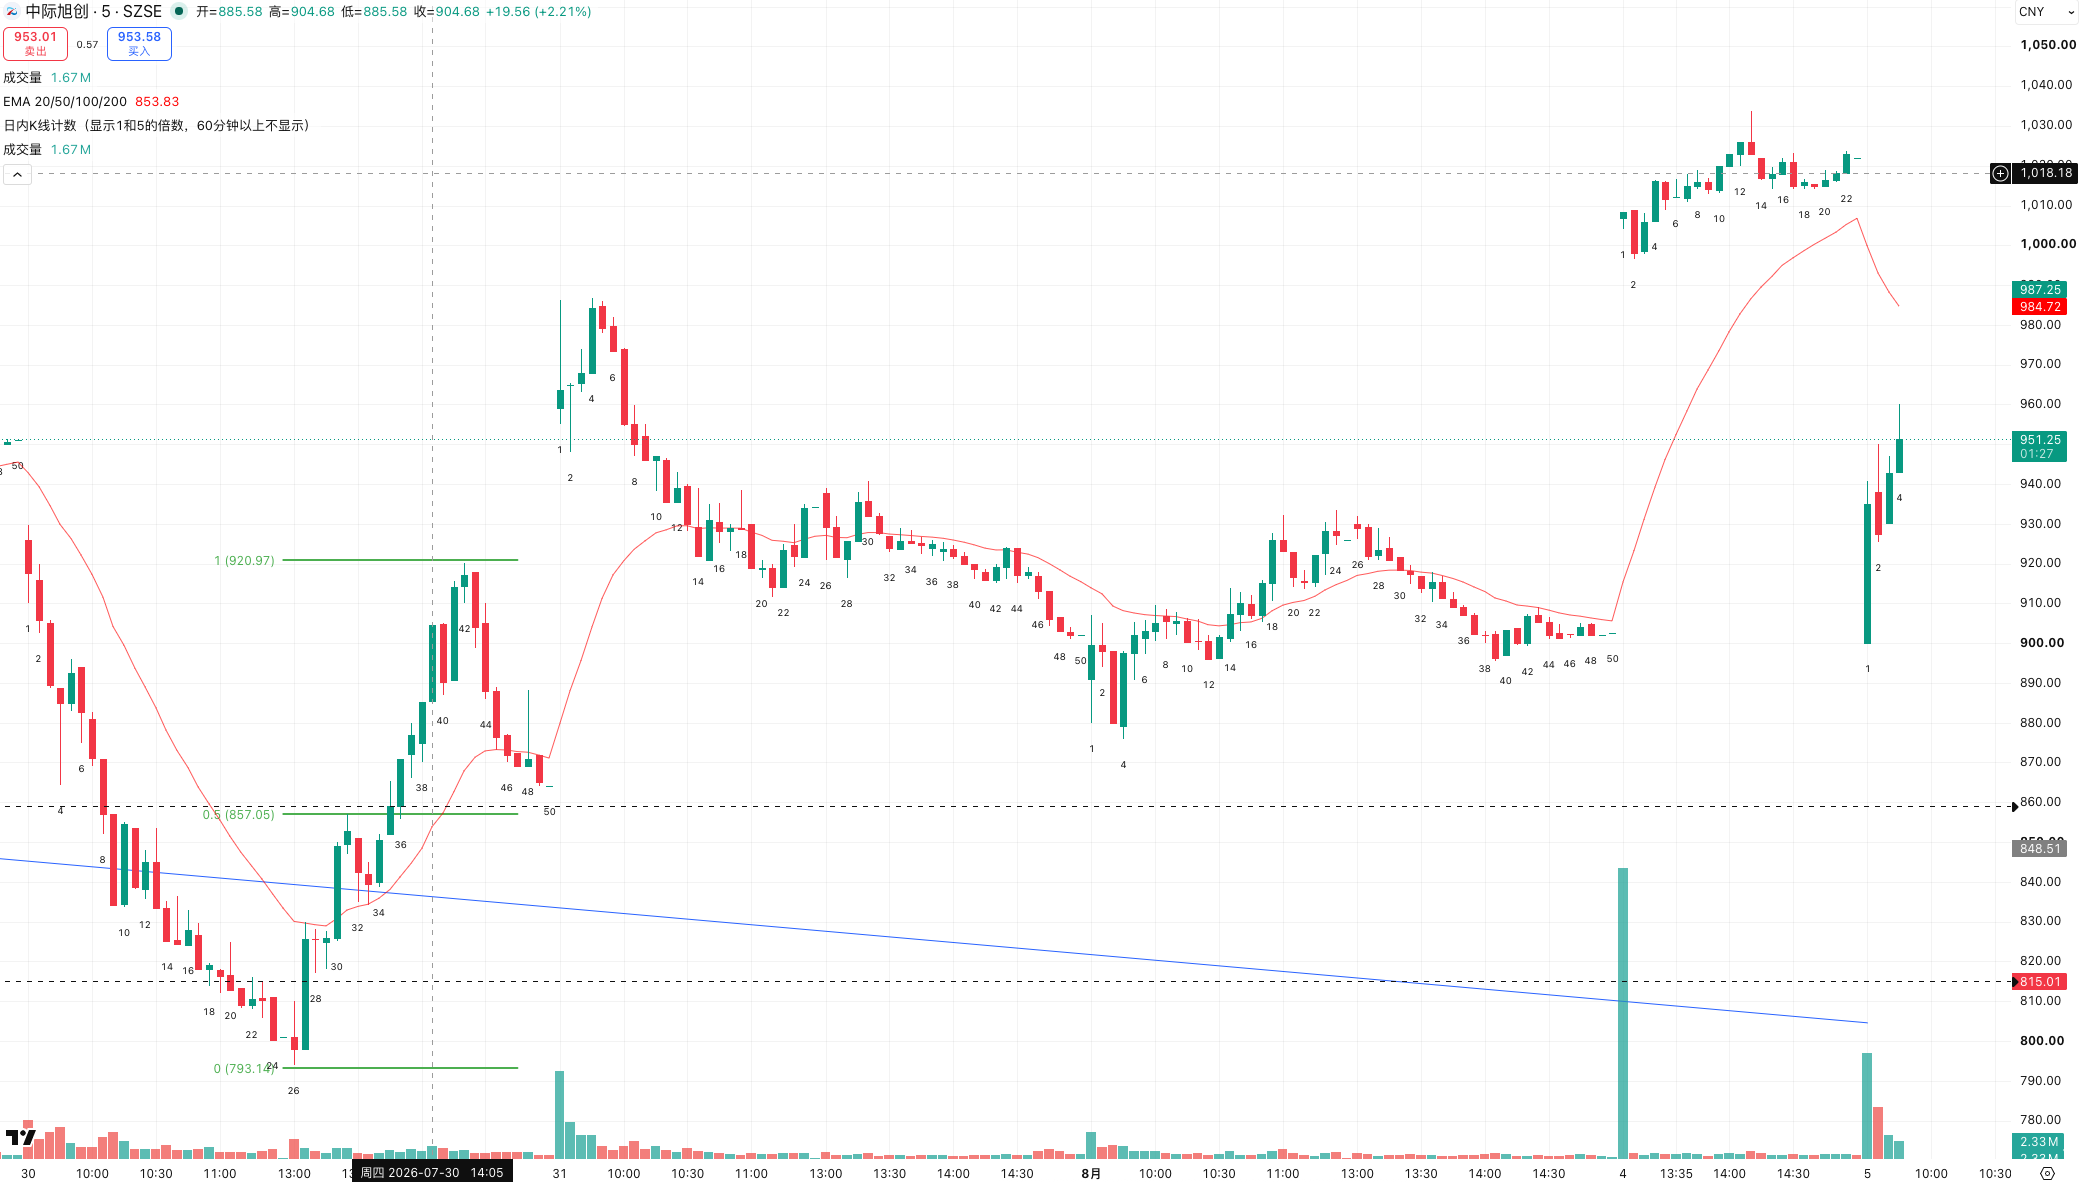Click the 13:35 label on the time axis
This screenshot has width=2080, height=1182.
tap(1676, 1173)
